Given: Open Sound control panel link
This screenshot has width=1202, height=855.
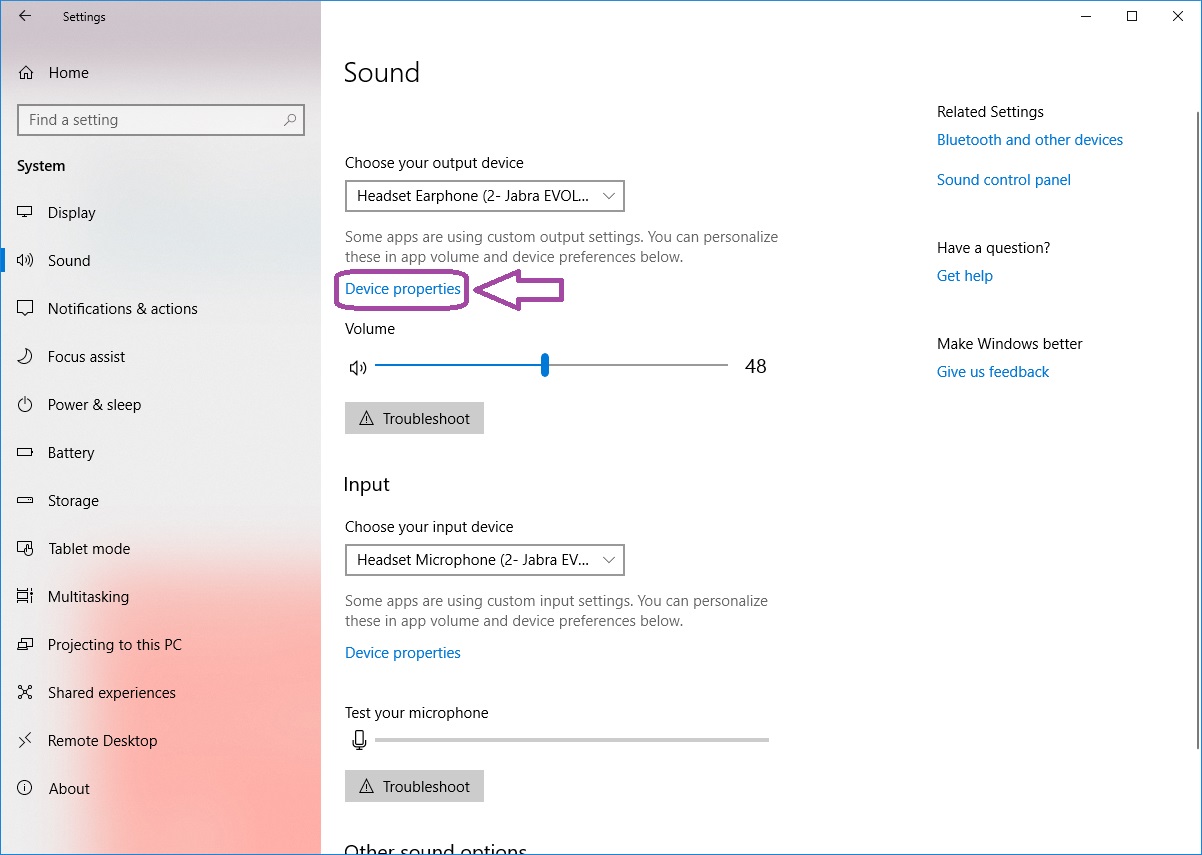Looking at the screenshot, I should [1004, 180].
